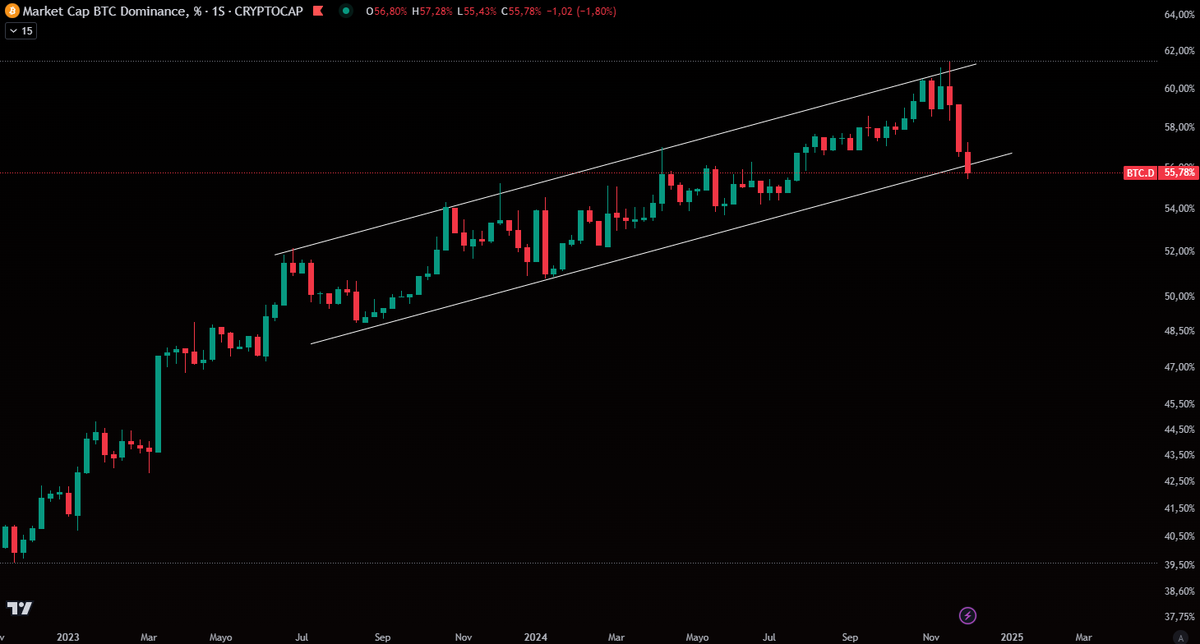Screen dimensions: 1200x644
Task: Click the open value O56,80%
Action: tap(389, 11)
